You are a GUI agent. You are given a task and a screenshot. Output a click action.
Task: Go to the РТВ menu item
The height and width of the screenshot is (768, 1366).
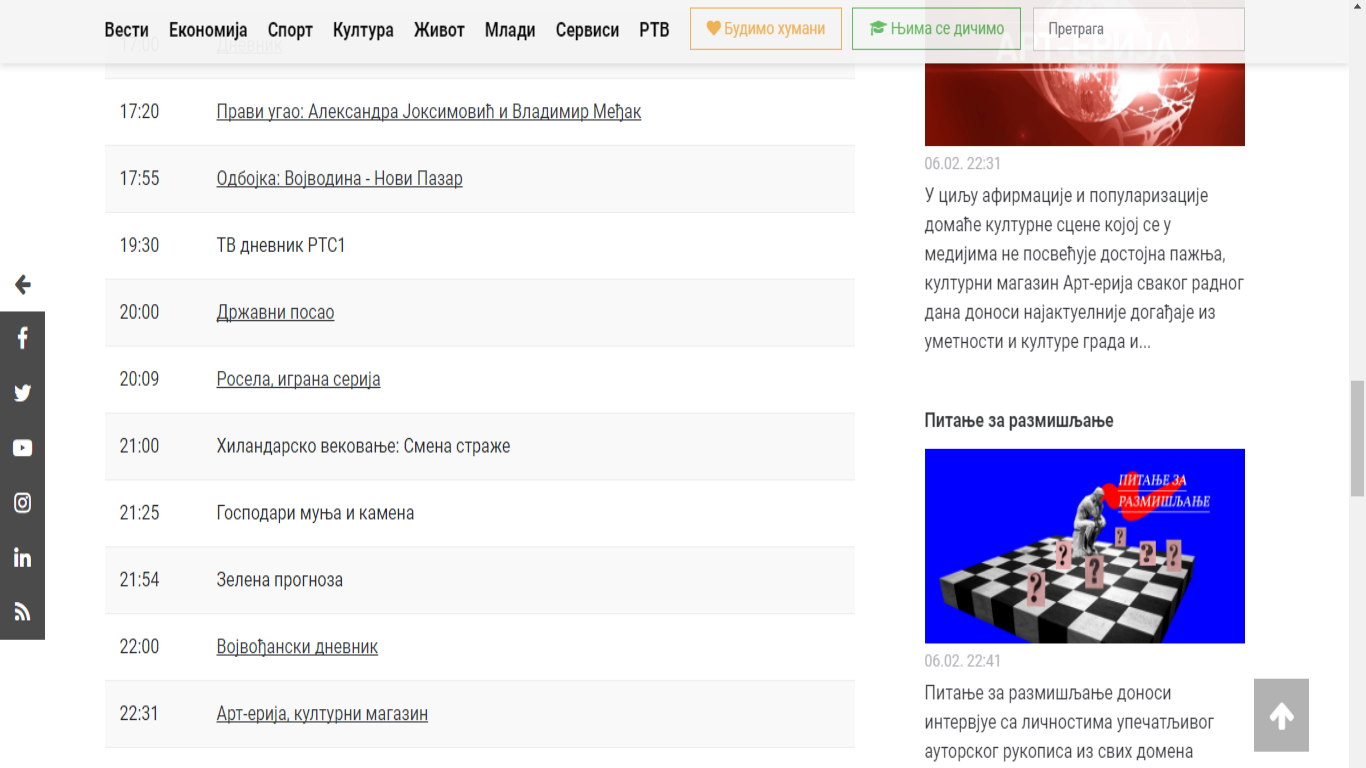point(654,30)
